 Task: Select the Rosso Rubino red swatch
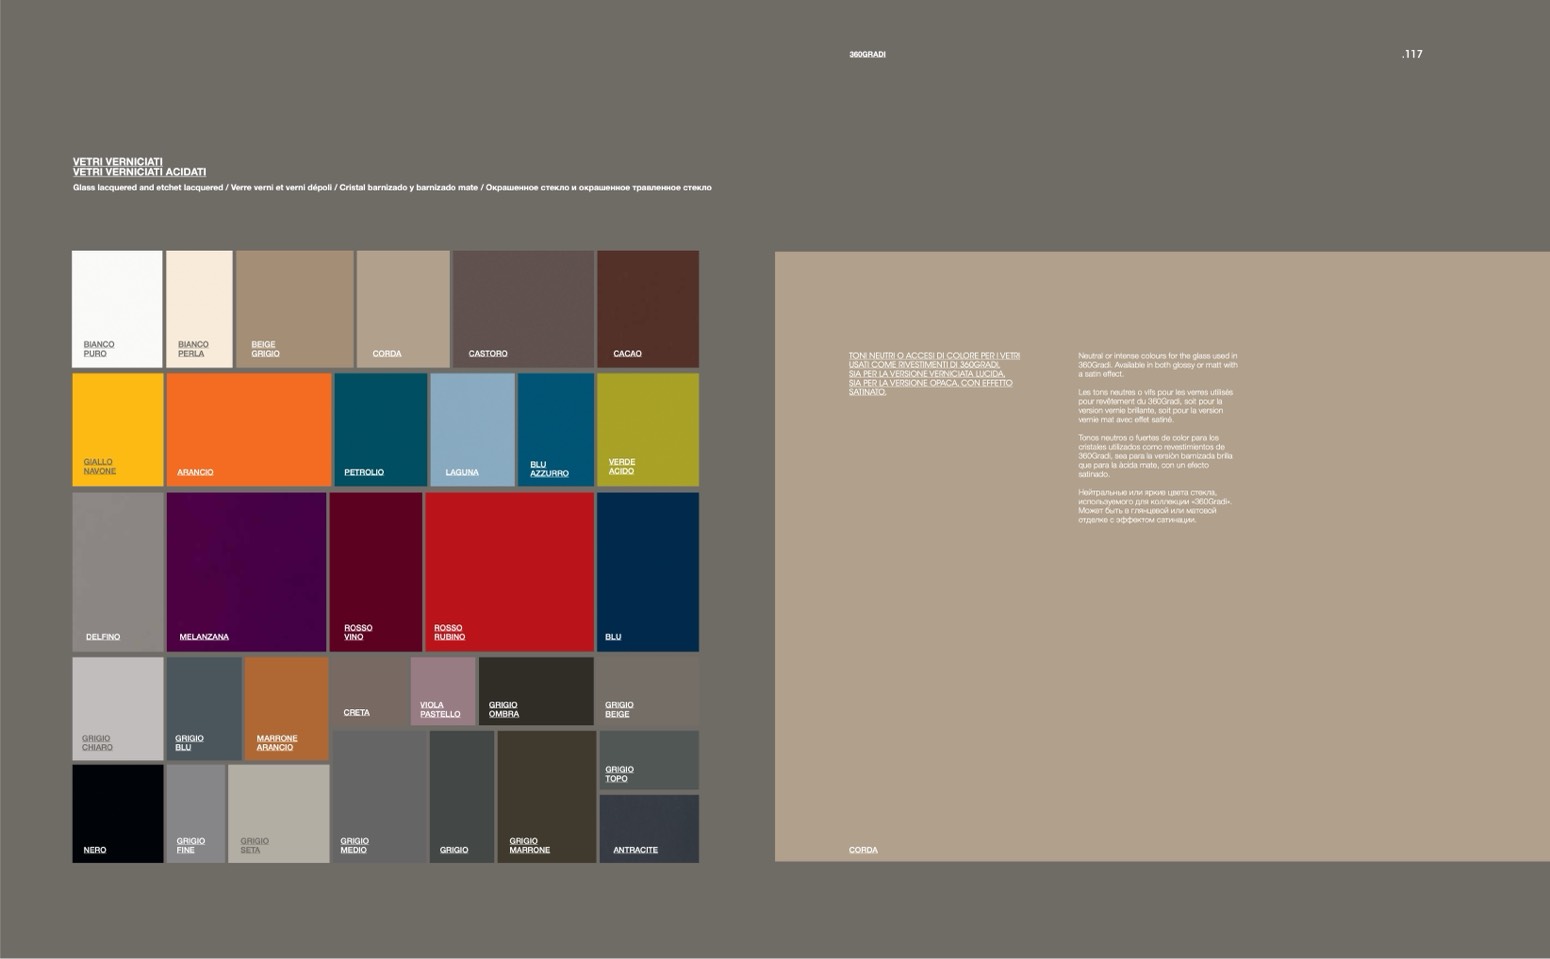point(509,571)
